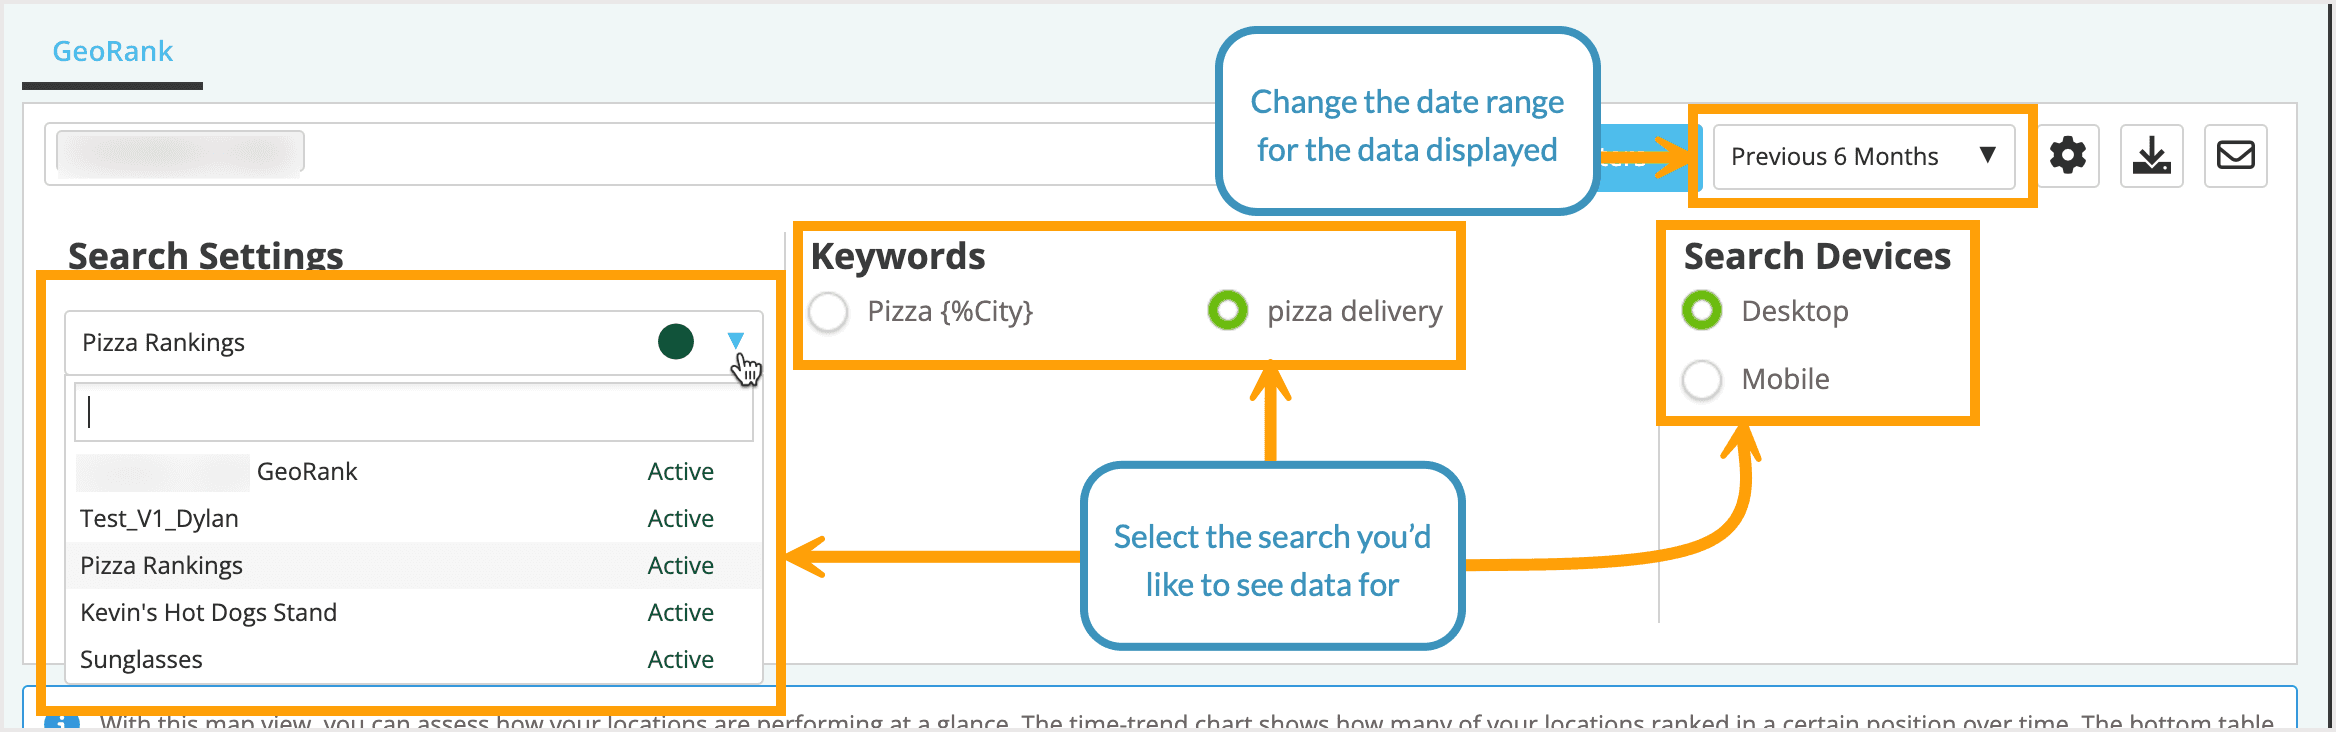2336x732 pixels.
Task: Select the Pizza {%City} keyword
Action: click(827, 312)
